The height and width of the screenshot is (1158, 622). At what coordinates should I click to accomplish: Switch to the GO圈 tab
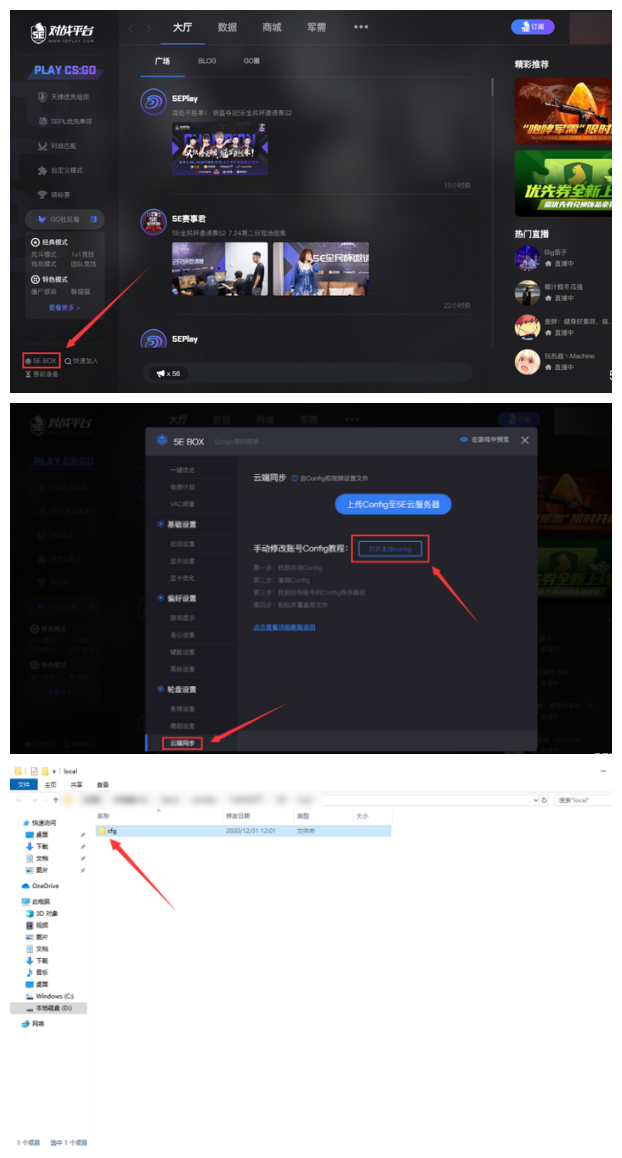[x=252, y=61]
